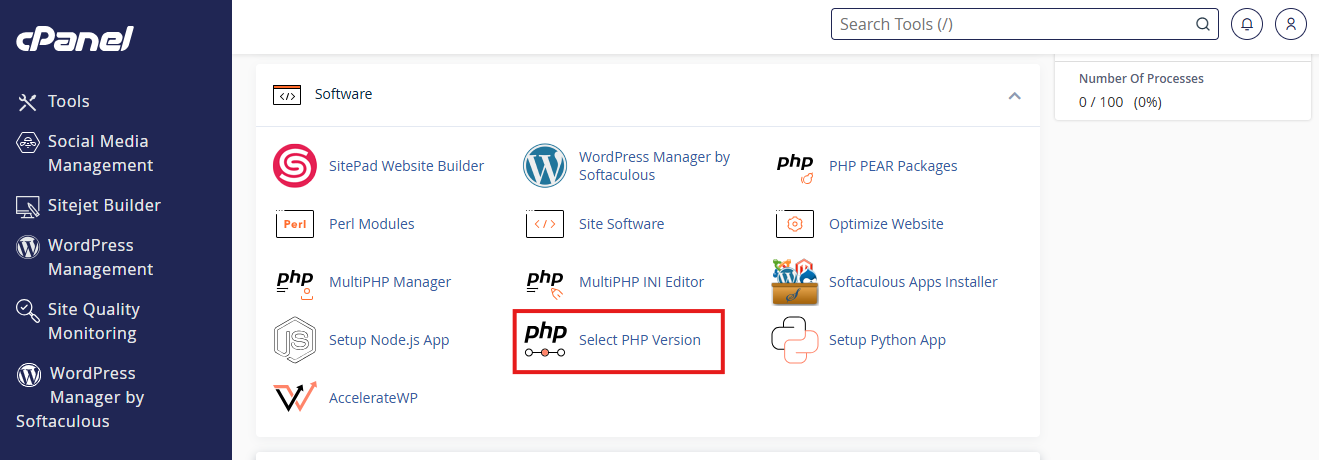Select the Perl Modules icon
Image resolution: width=1319 pixels, height=460 pixels.
point(294,224)
